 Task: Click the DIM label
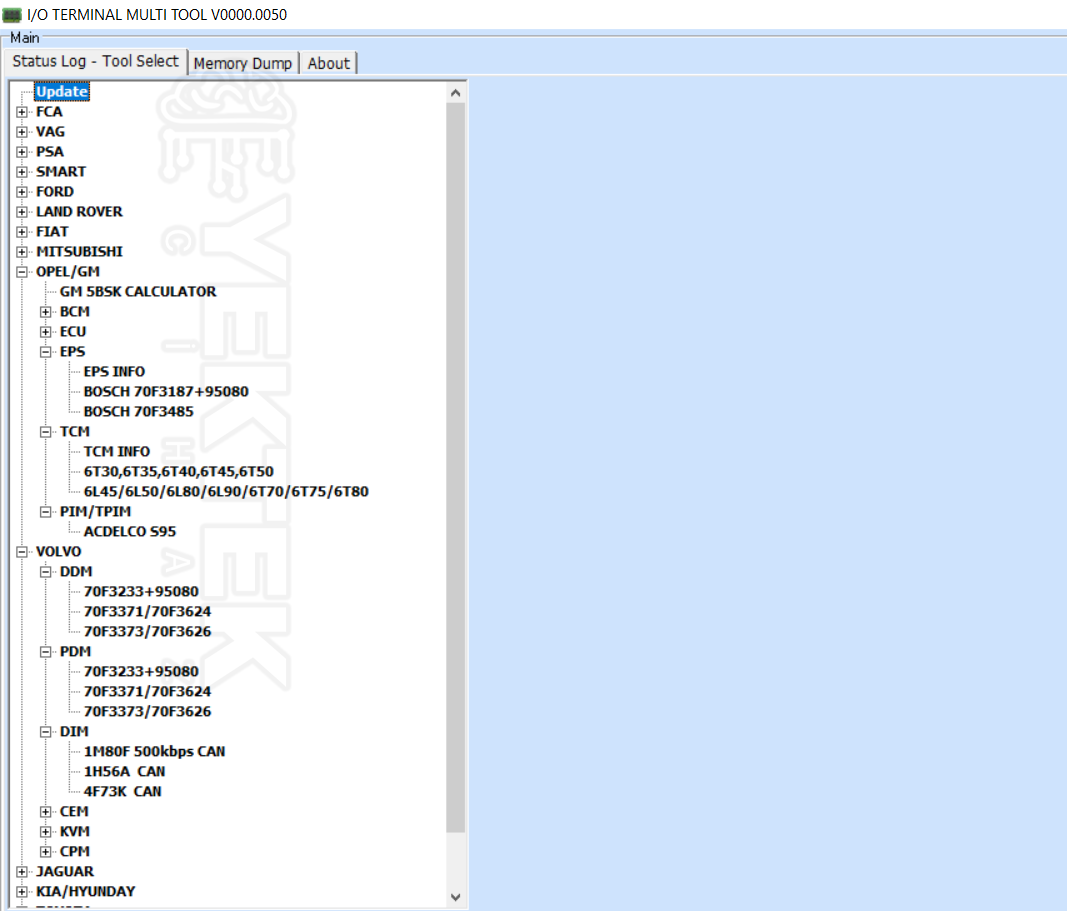coord(74,731)
